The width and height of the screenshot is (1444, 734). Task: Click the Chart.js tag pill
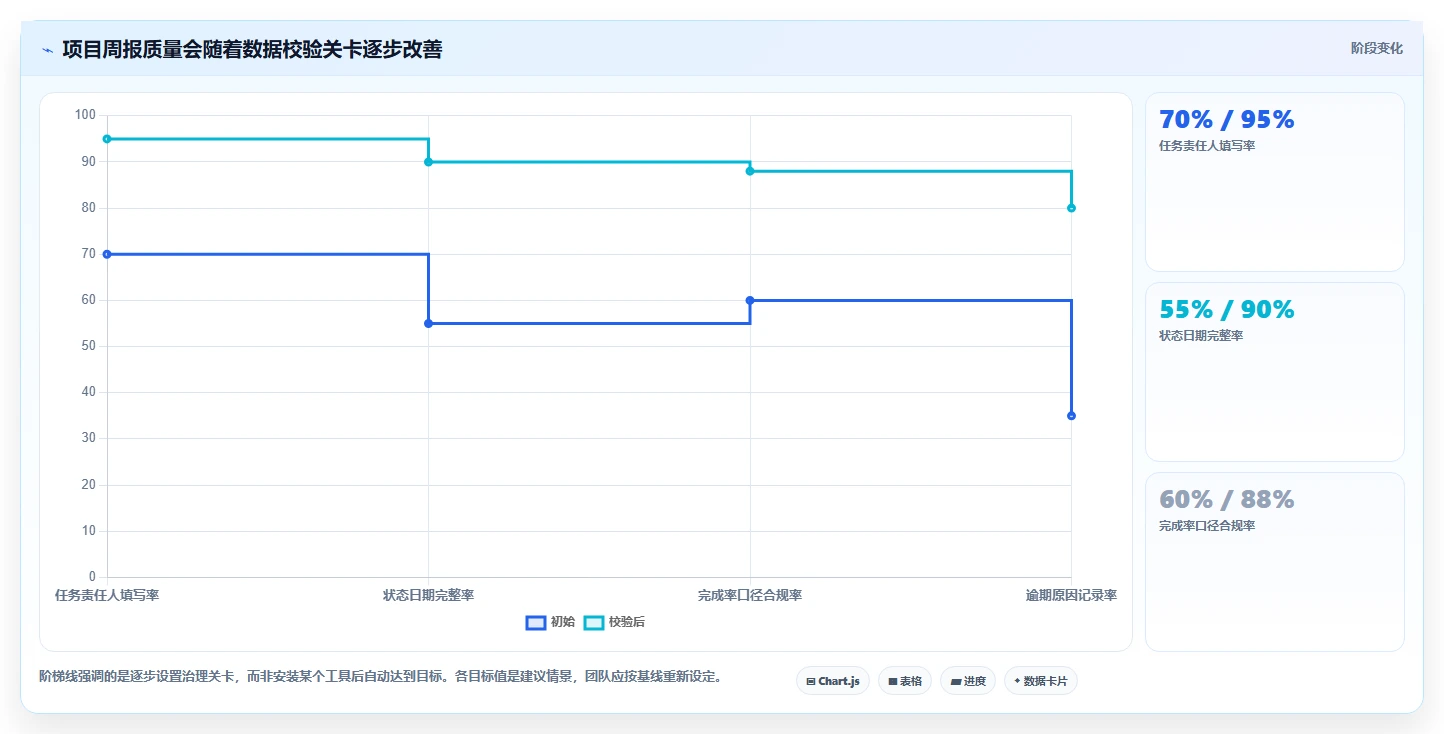pyautogui.click(x=833, y=681)
